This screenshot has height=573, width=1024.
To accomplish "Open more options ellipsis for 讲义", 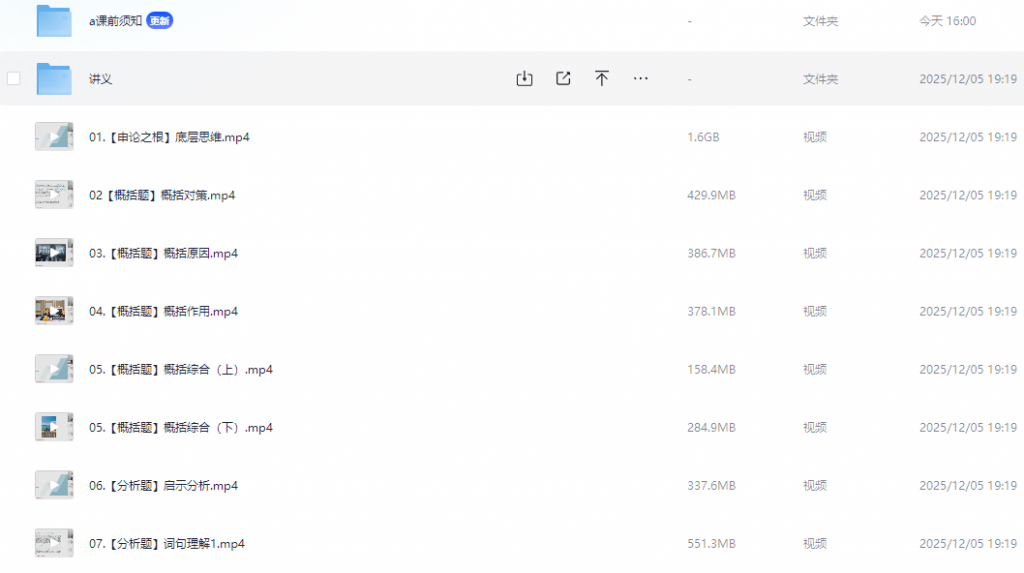I will pyautogui.click(x=641, y=79).
